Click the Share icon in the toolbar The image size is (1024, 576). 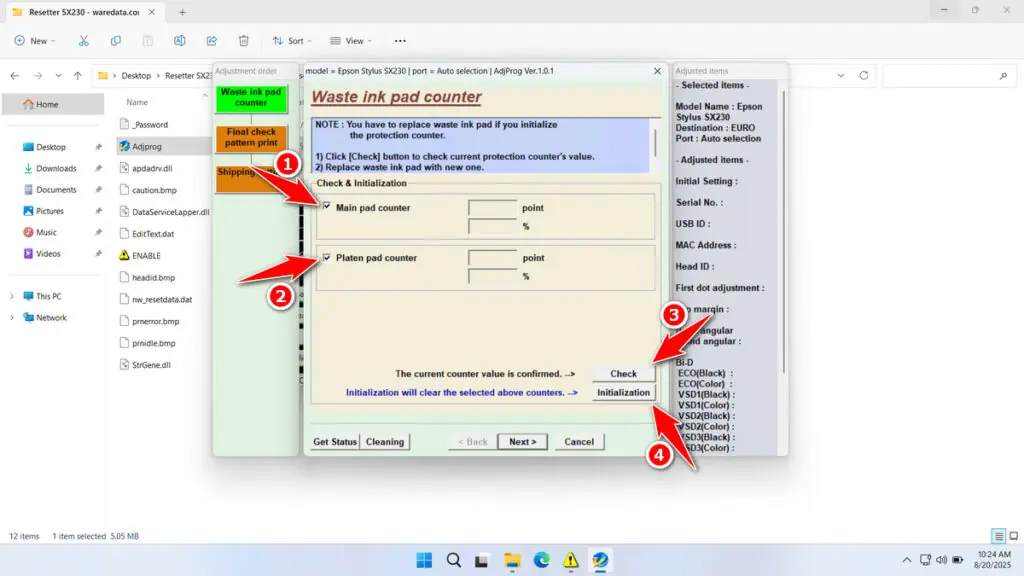211,40
